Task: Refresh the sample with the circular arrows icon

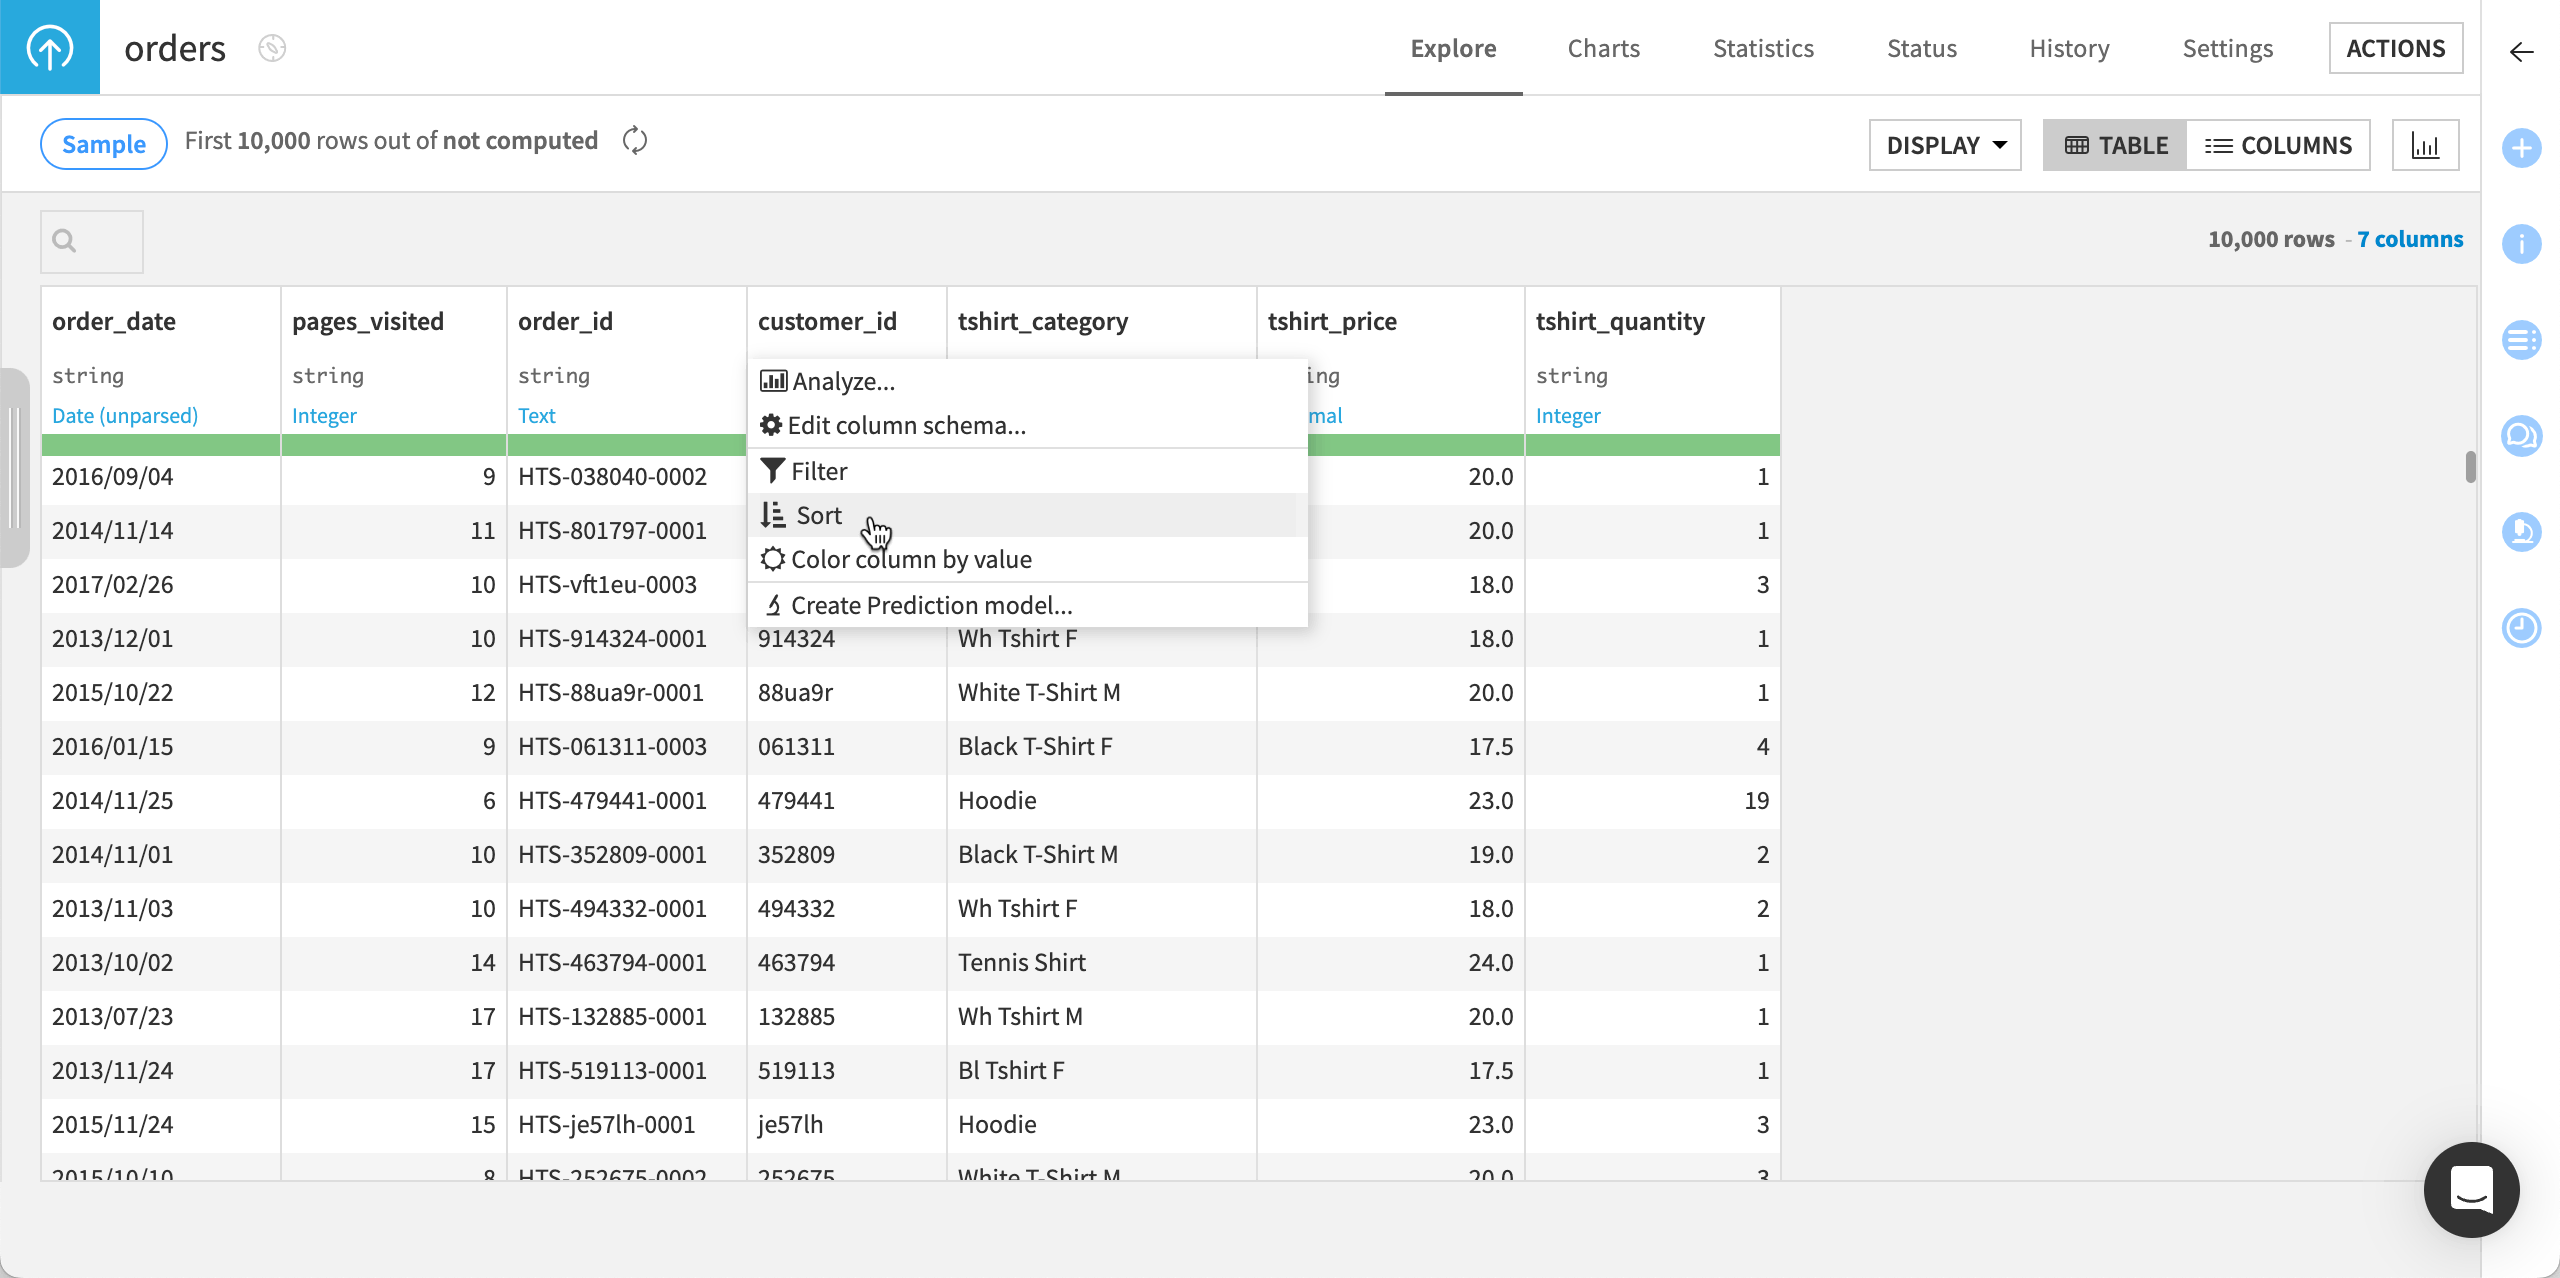Action: (634, 141)
